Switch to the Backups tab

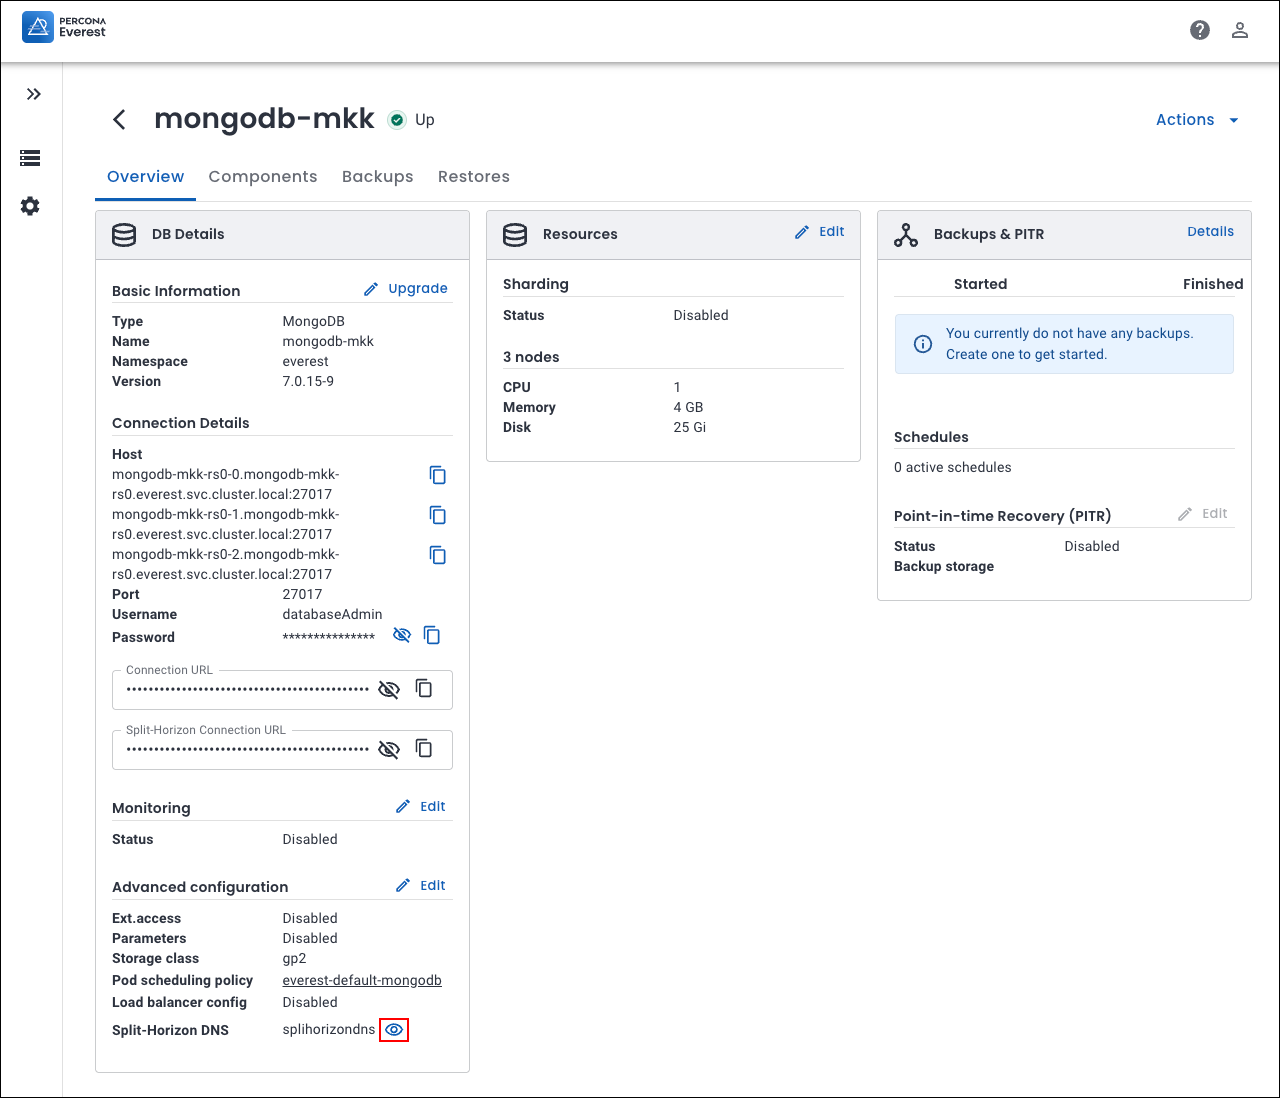pos(377,177)
